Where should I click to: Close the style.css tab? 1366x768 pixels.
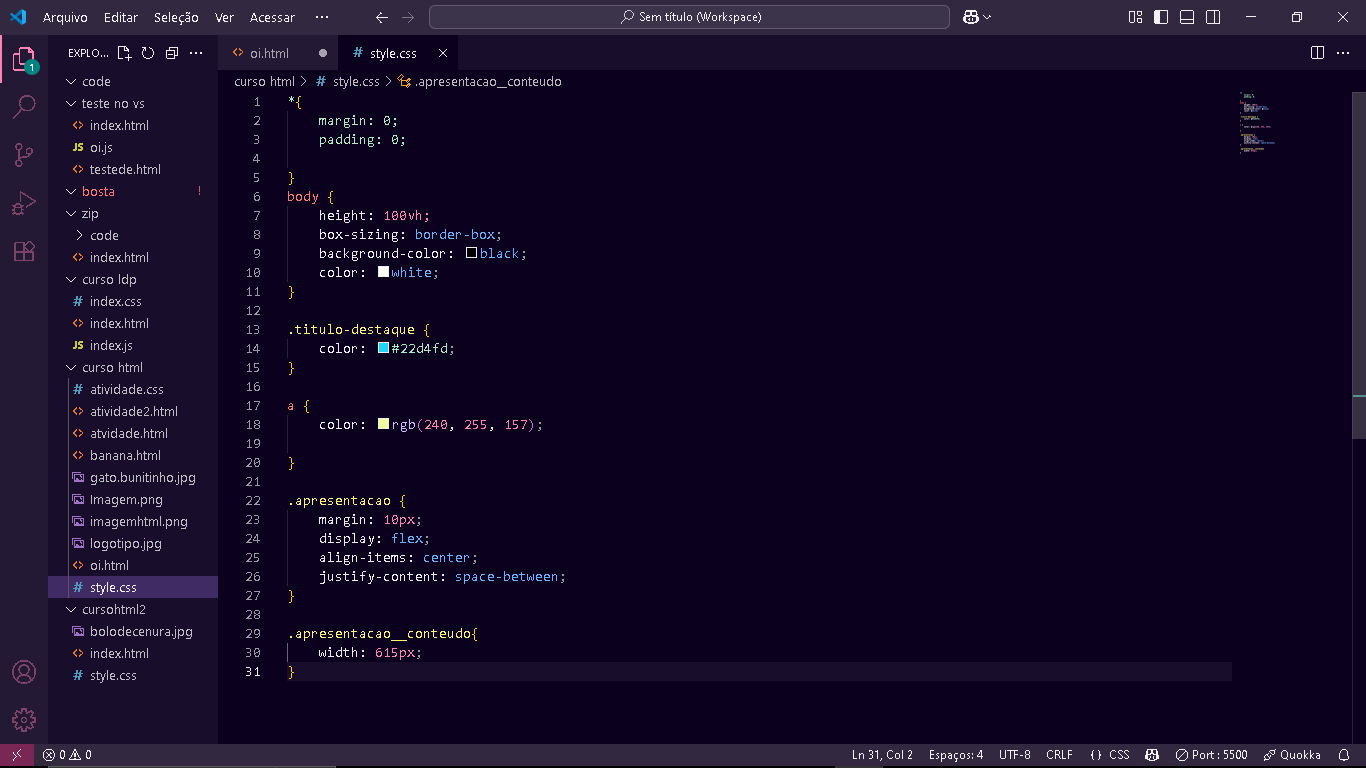click(443, 53)
